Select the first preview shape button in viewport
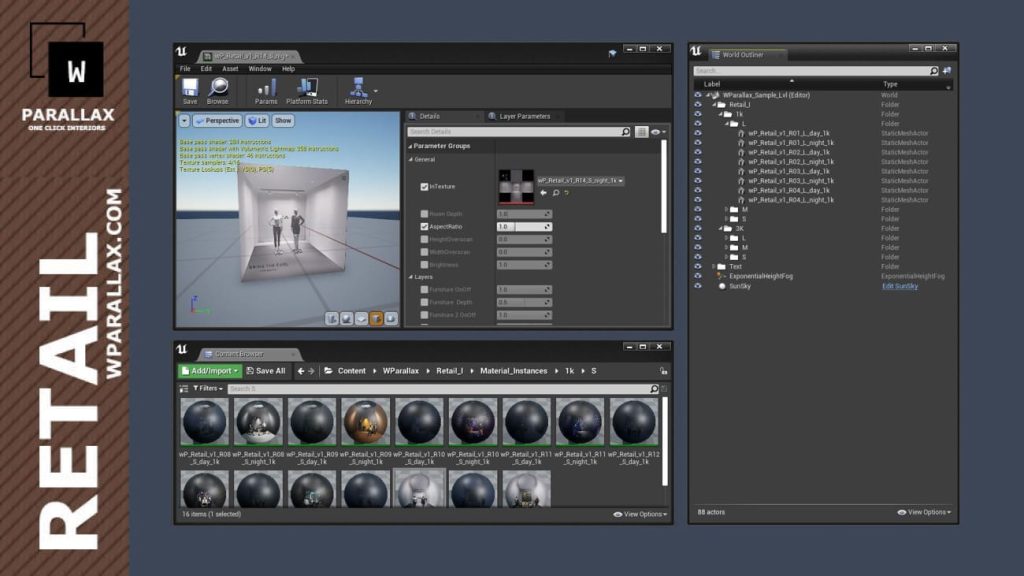Viewport: 1024px width, 576px height. [x=332, y=319]
